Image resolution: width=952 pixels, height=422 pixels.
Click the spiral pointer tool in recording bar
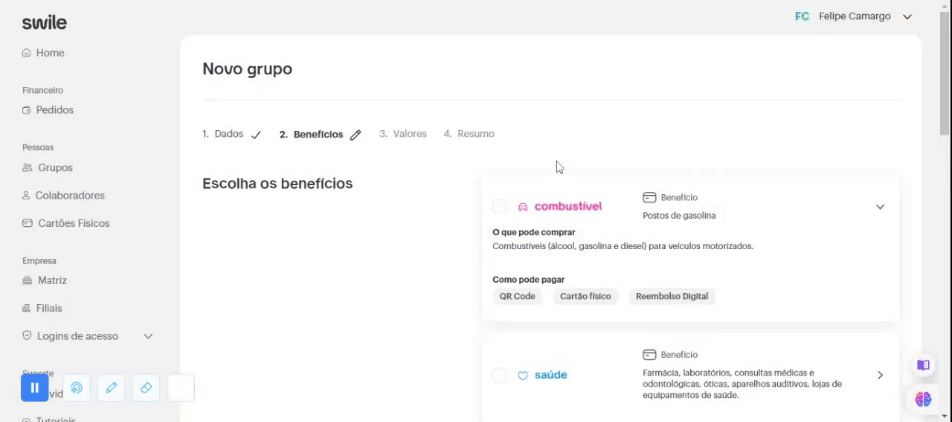76,387
